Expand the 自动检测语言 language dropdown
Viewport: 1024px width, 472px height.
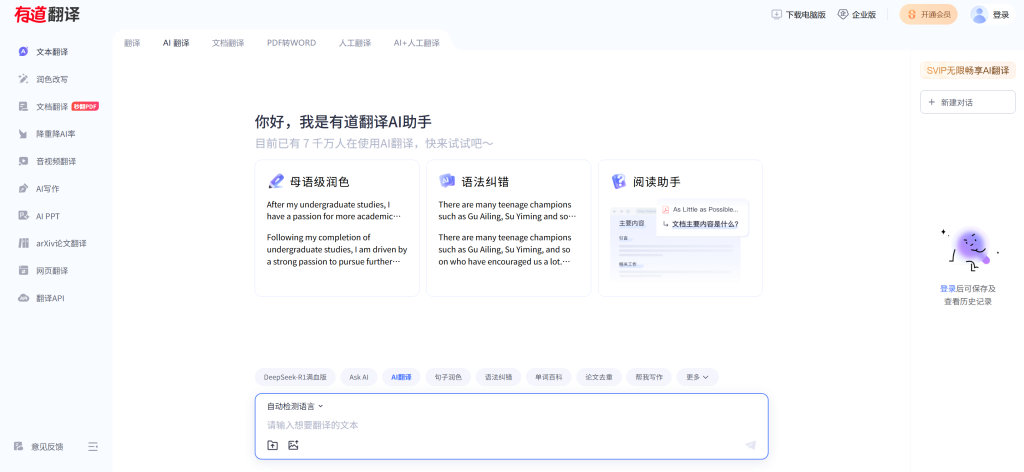pos(295,406)
